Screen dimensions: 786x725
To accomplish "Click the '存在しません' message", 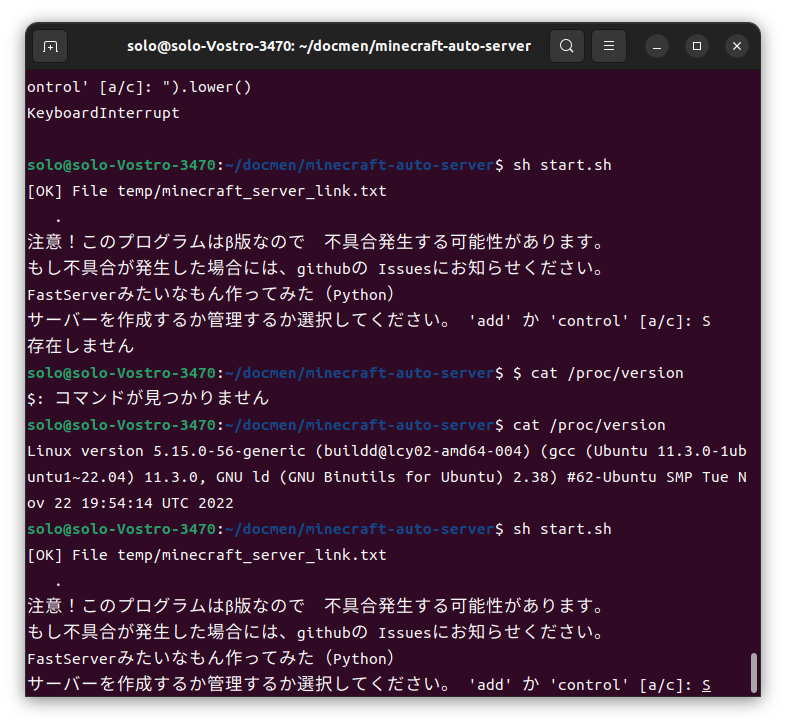I will tap(81, 346).
